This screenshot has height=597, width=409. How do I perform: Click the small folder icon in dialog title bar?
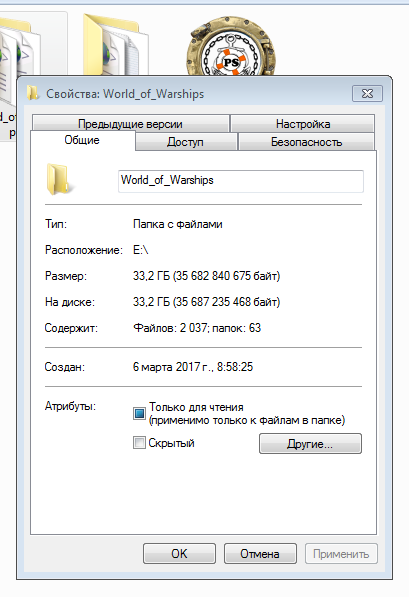tap(33, 93)
